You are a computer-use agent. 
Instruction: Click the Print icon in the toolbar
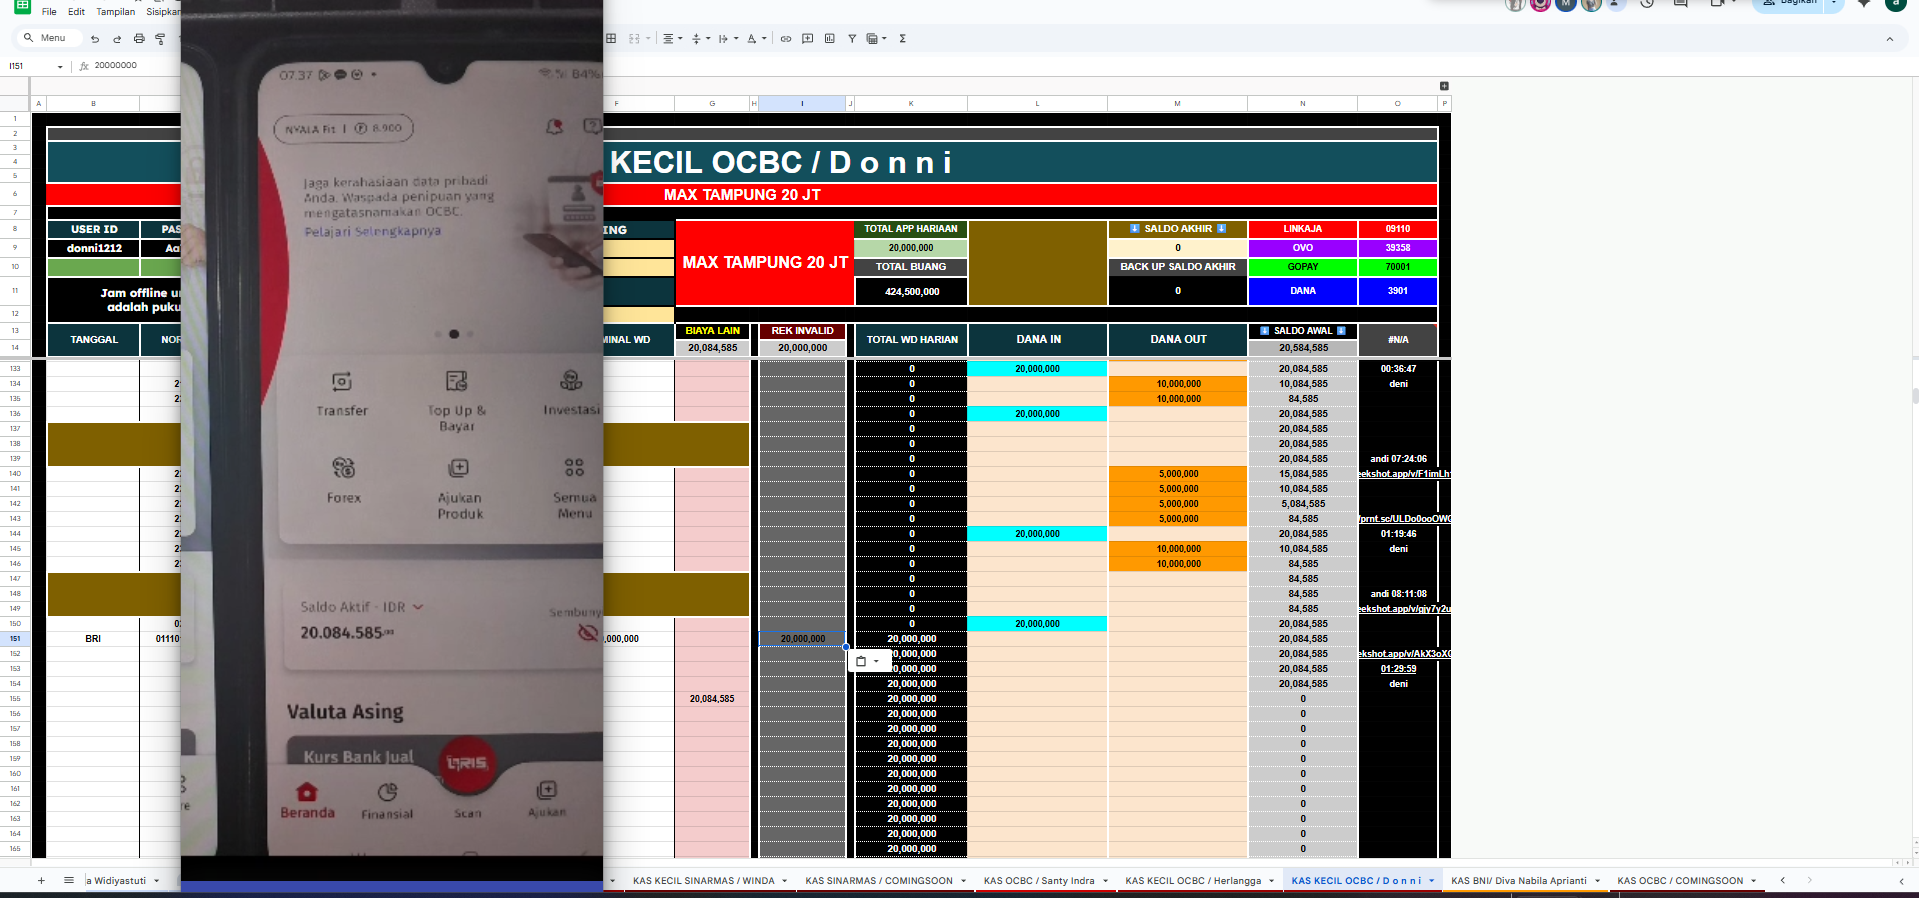coord(139,39)
